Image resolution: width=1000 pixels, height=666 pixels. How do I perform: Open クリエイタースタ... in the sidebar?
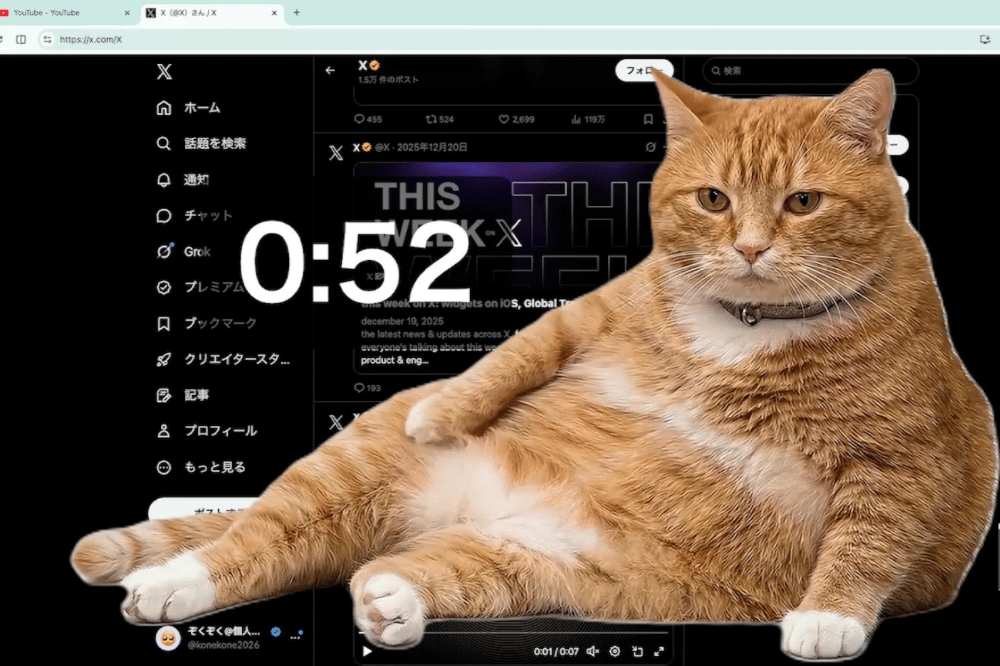click(223, 359)
